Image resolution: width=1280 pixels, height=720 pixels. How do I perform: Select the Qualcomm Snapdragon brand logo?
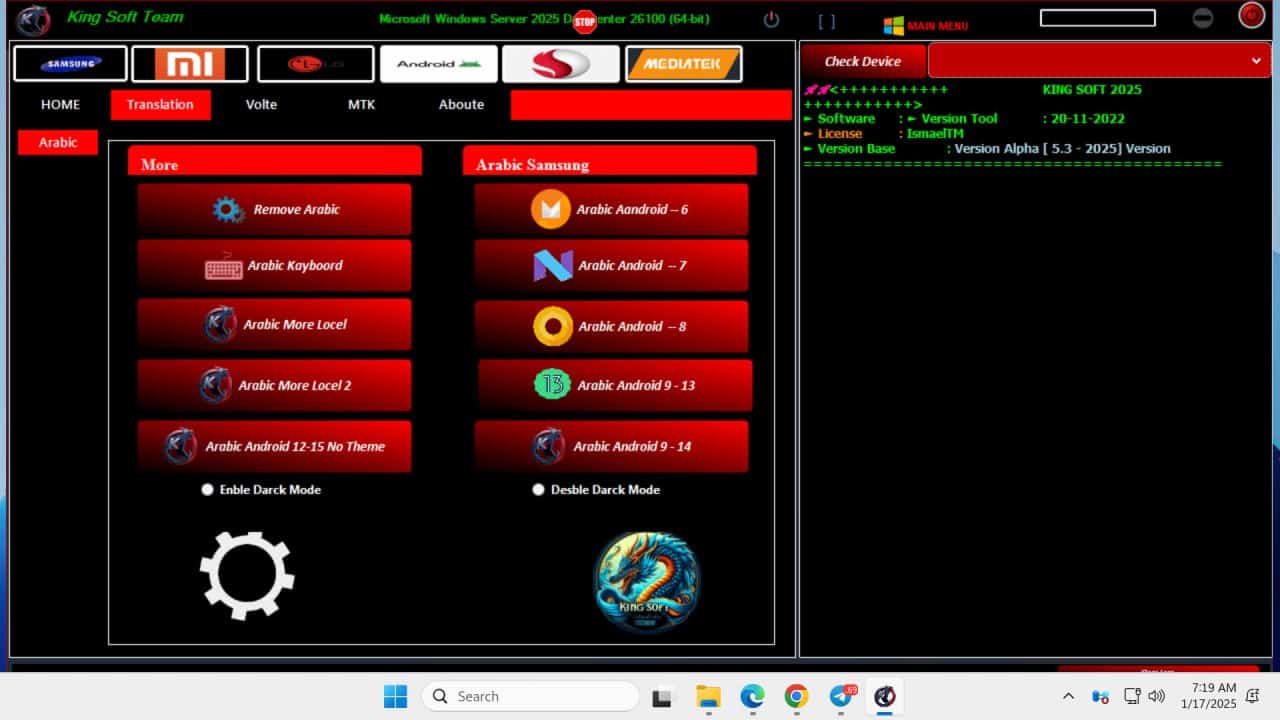(x=561, y=64)
